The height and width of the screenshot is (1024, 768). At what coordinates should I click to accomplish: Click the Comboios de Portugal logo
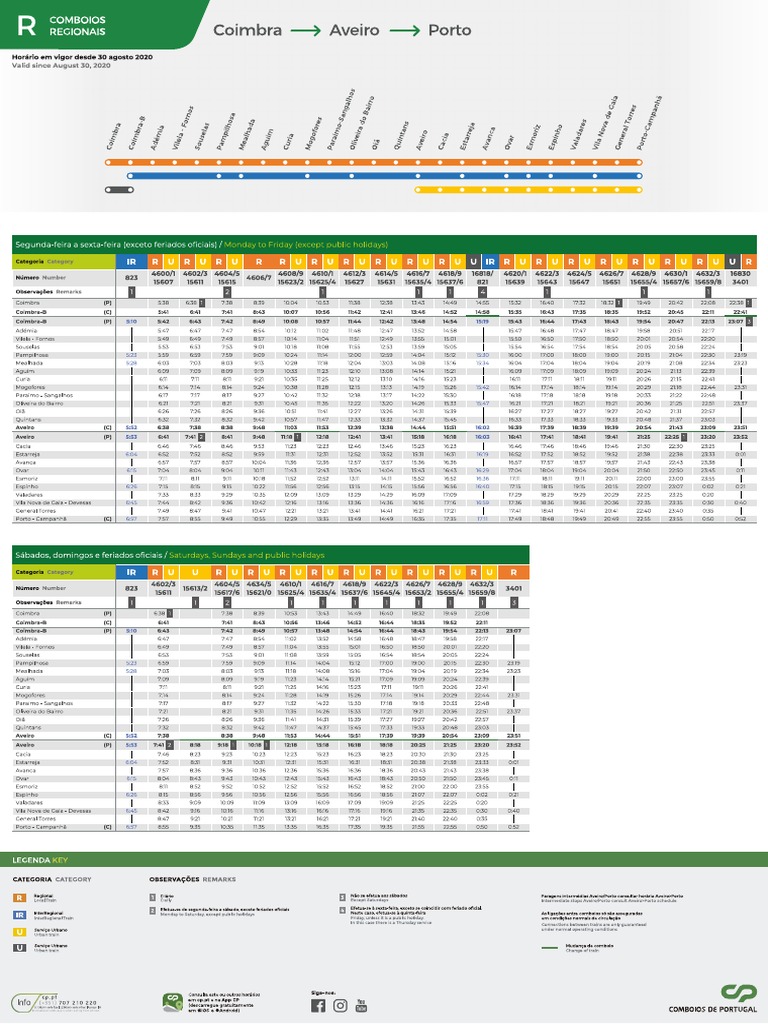pos(713,999)
